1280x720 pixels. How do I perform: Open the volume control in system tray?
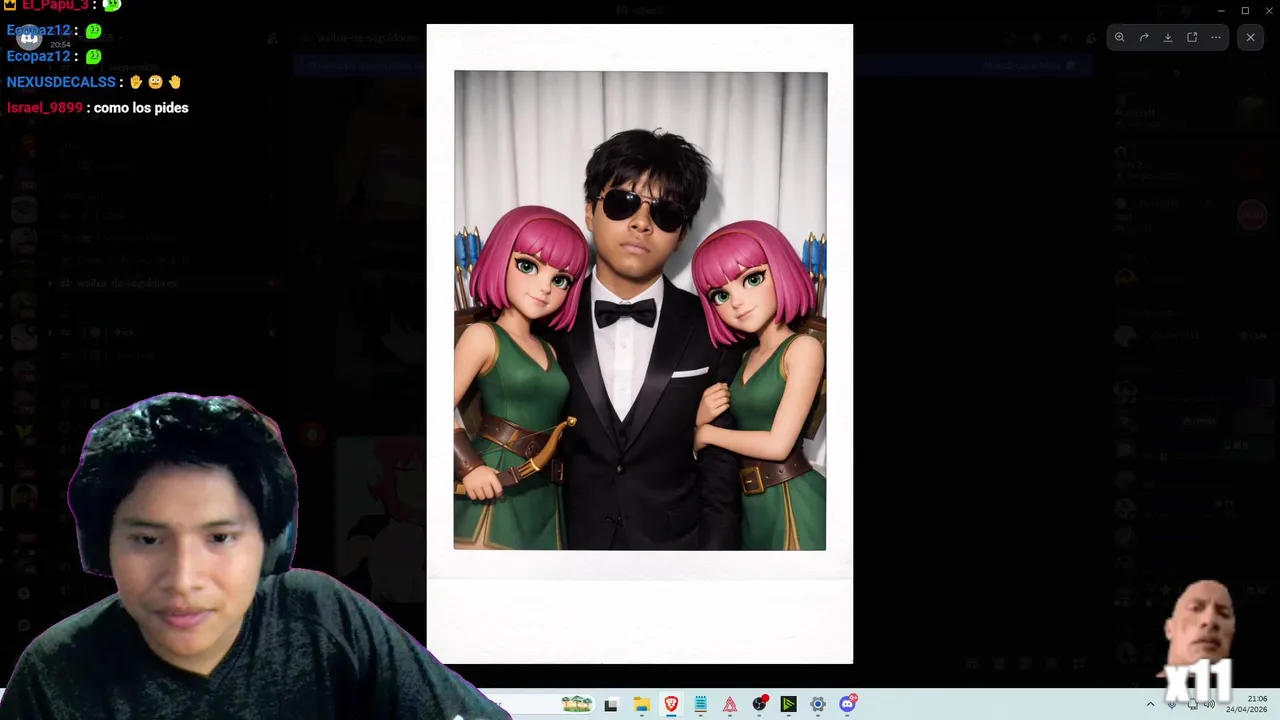1209,704
